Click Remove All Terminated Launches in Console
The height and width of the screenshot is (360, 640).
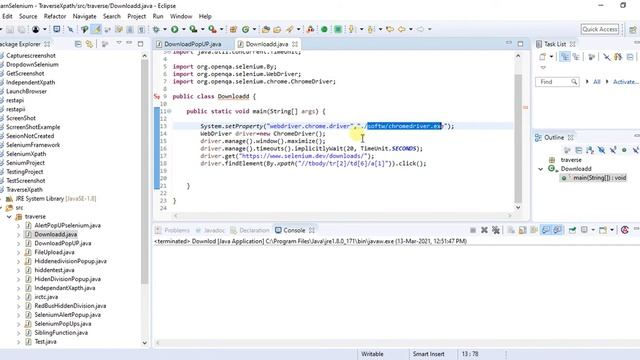(496, 231)
